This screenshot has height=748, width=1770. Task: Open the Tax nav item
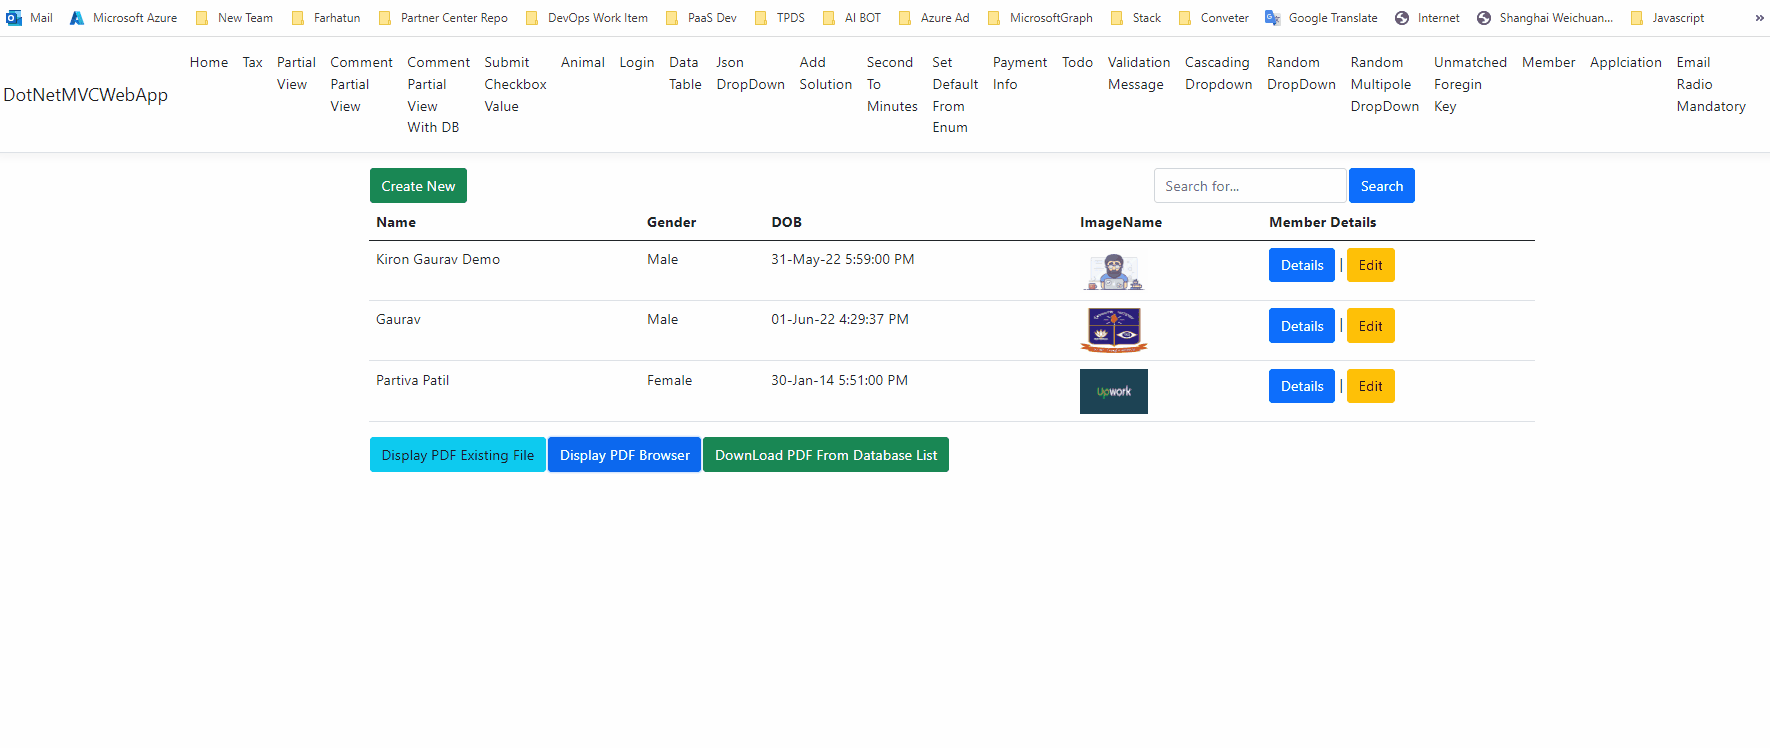point(253,62)
